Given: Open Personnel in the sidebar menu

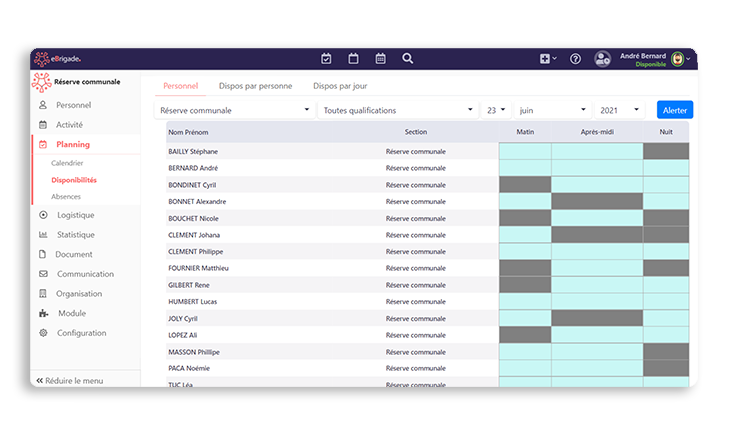Looking at the screenshot, I should (74, 105).
